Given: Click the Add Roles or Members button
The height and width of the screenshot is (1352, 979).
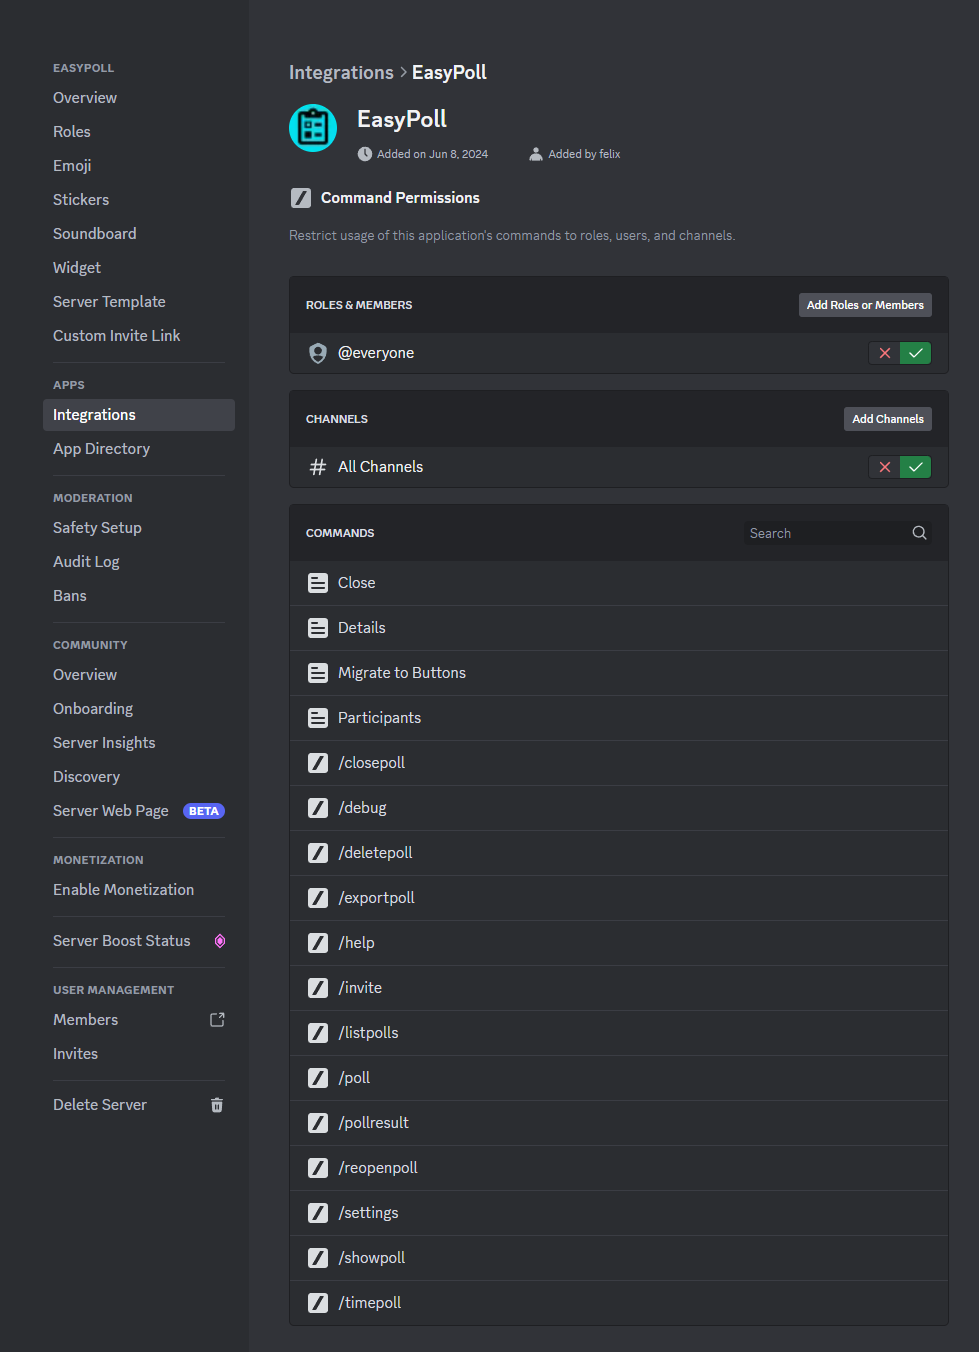Looking at the screenshot, I should tap(864, 304).
